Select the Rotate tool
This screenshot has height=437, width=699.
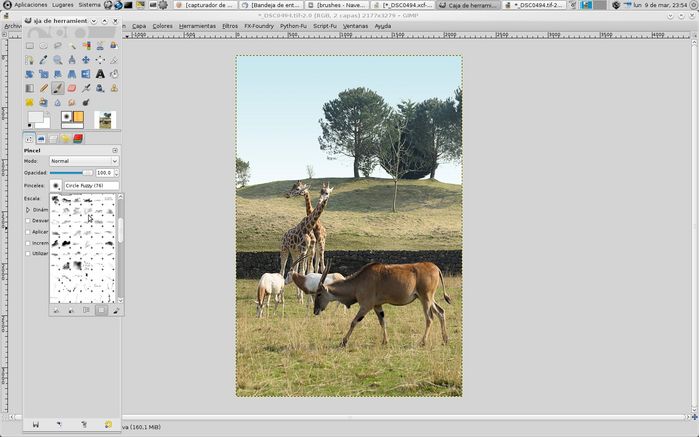click(x=29, y=74)
